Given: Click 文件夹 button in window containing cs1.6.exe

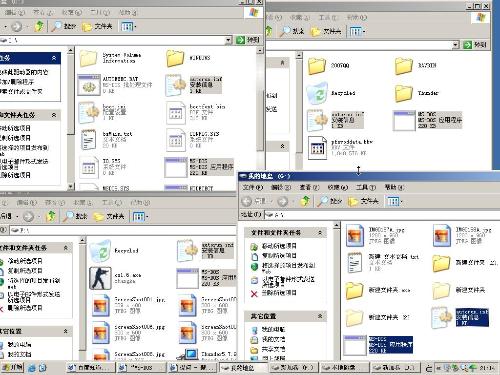Looking at the screenshot, I should [109, 216].
